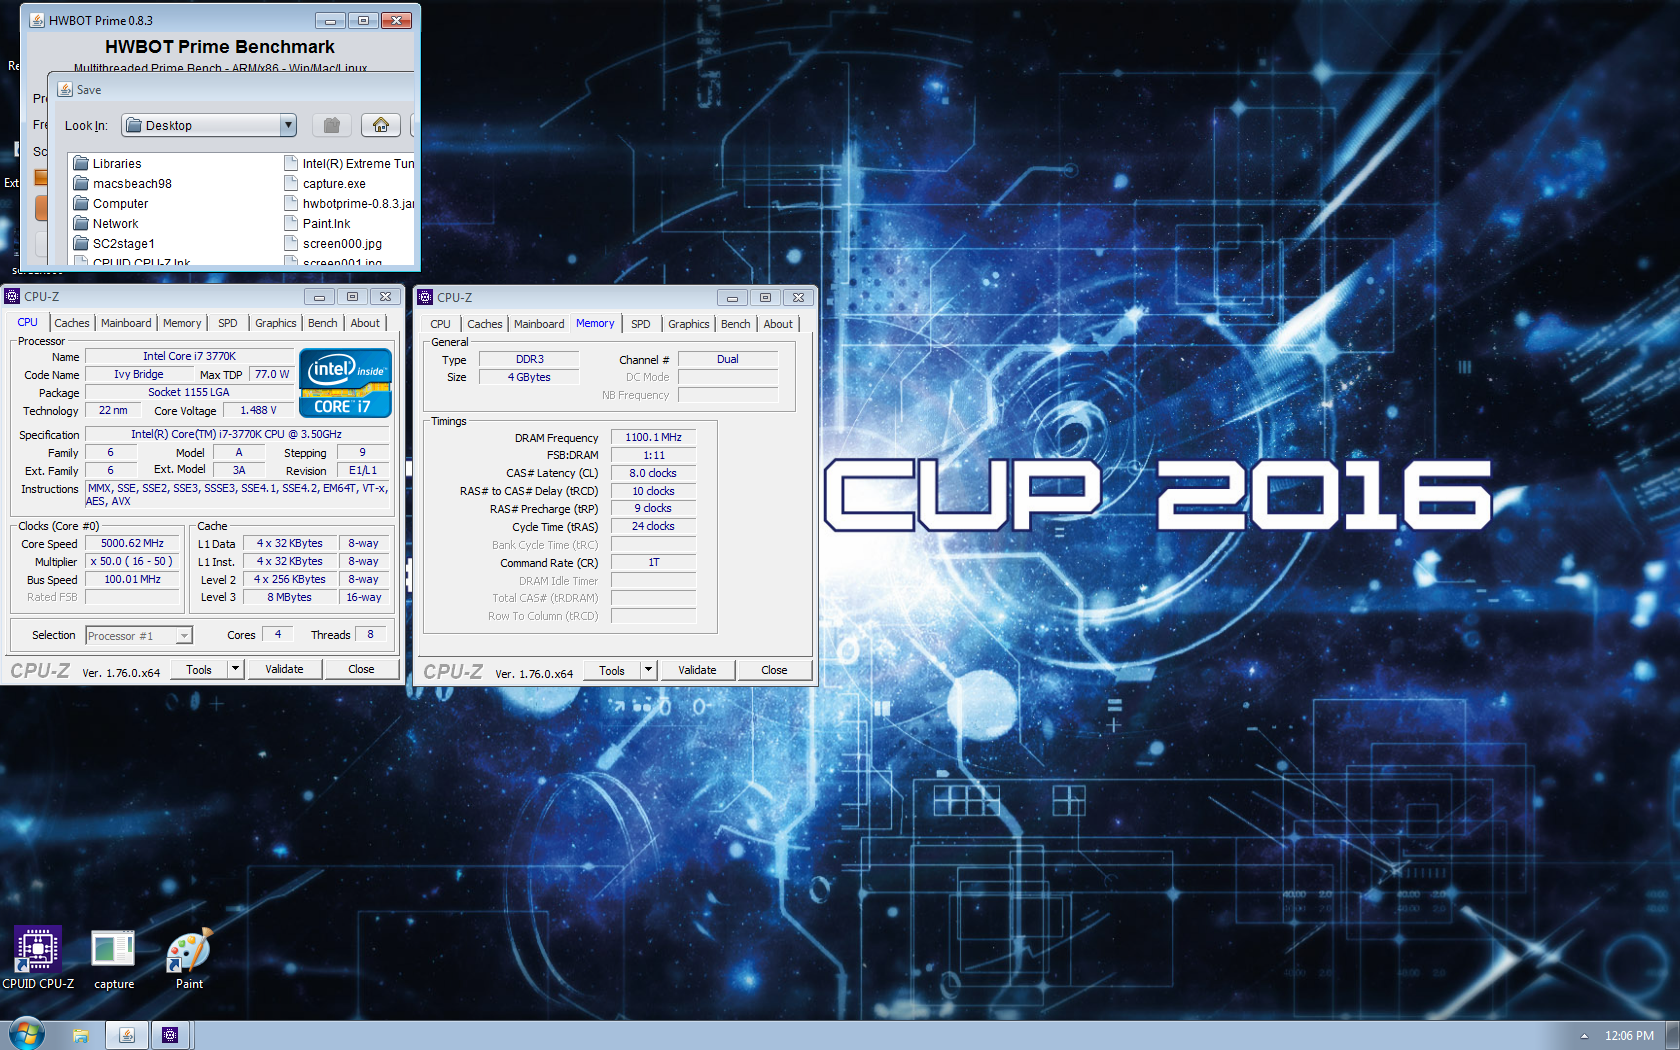The image size is (1680, 1050).
Task: Click the Code Name Ivy Bridge field
Action: (x=139, y=374)
